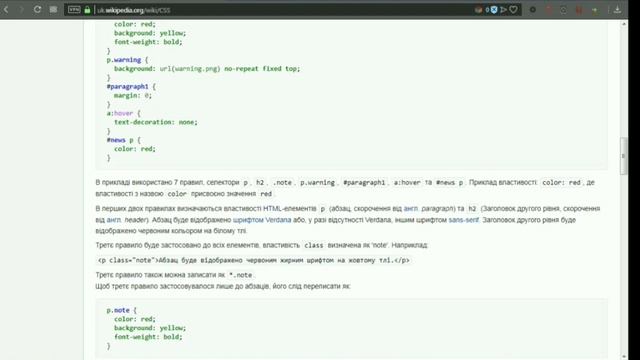Click icon left of blocker counter
Screen dimensions: 640x360
[478, 10]
